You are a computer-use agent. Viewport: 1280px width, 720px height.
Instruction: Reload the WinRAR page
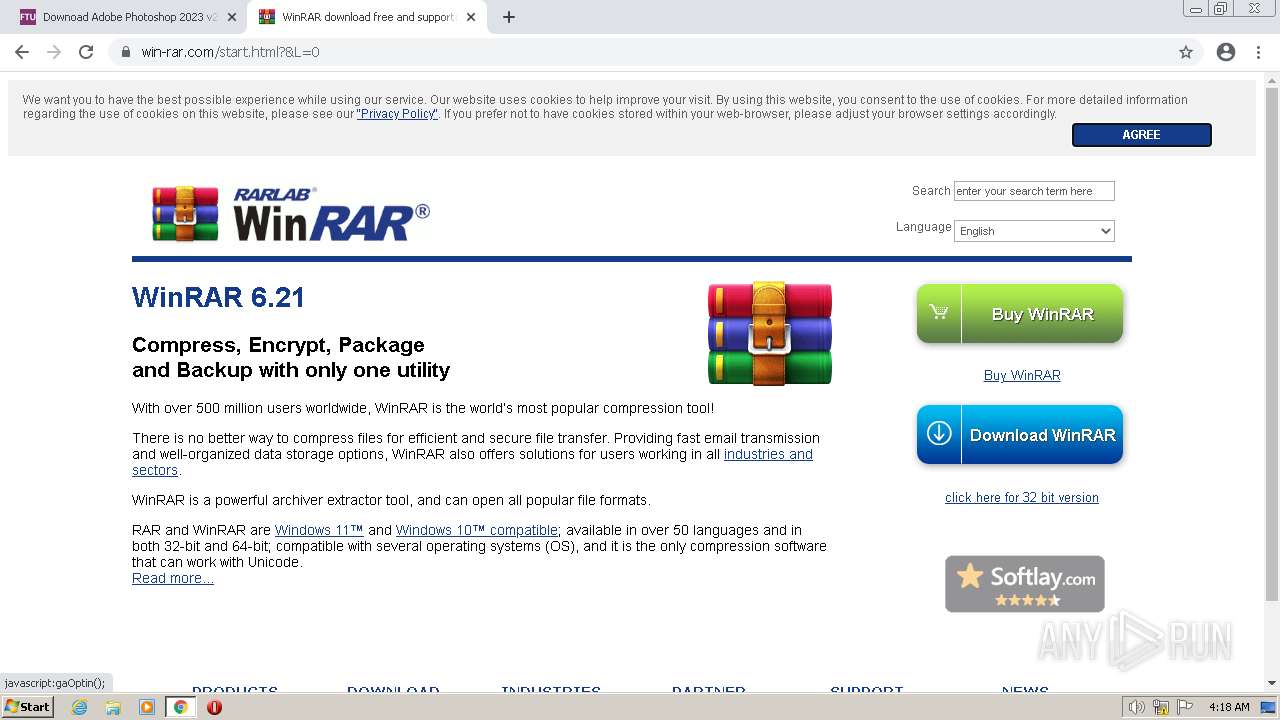point(86,52)
